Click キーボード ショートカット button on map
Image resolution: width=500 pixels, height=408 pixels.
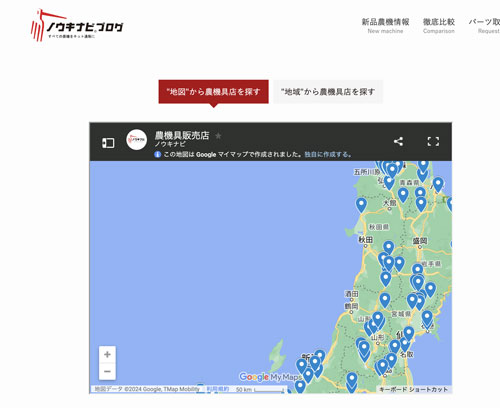[x=413, y=389]
